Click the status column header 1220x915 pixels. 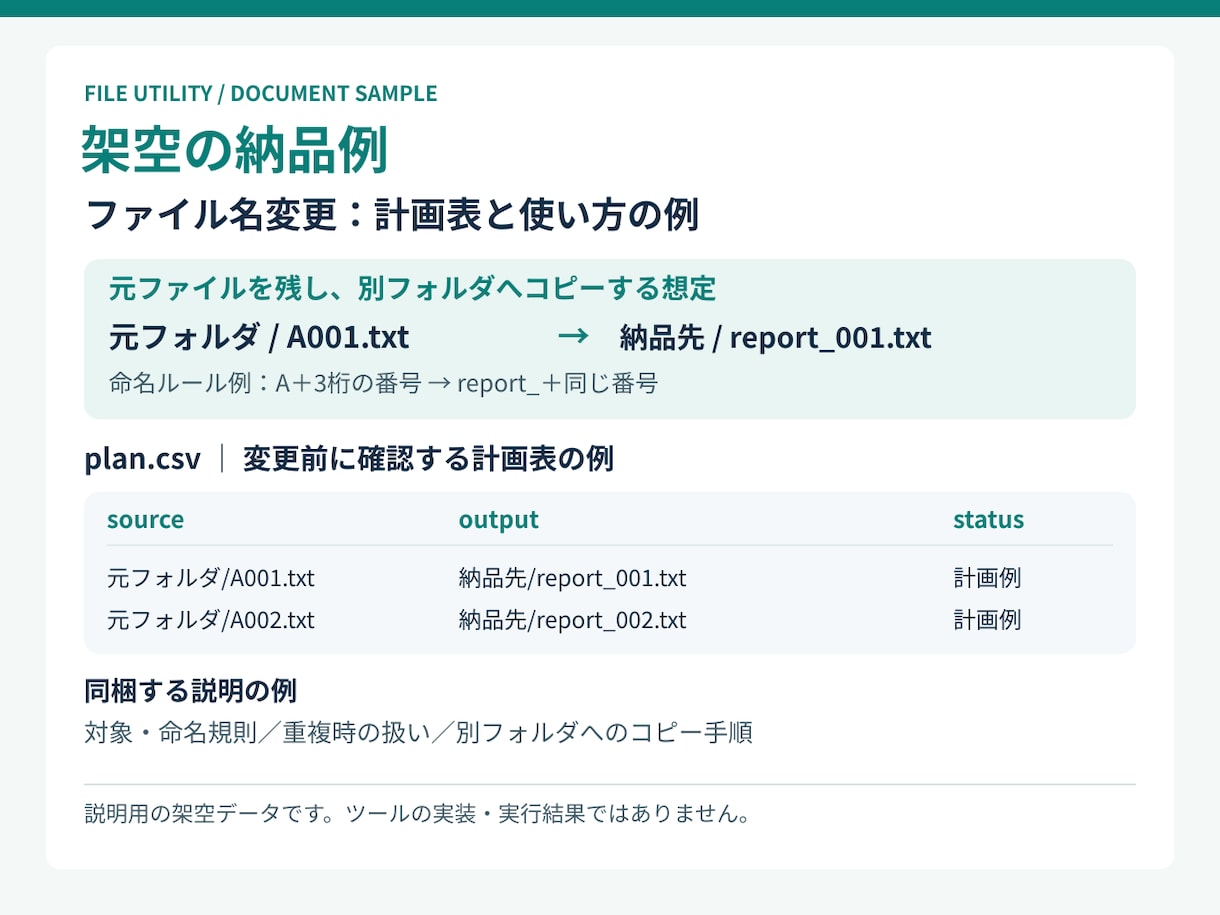point(989,520)
